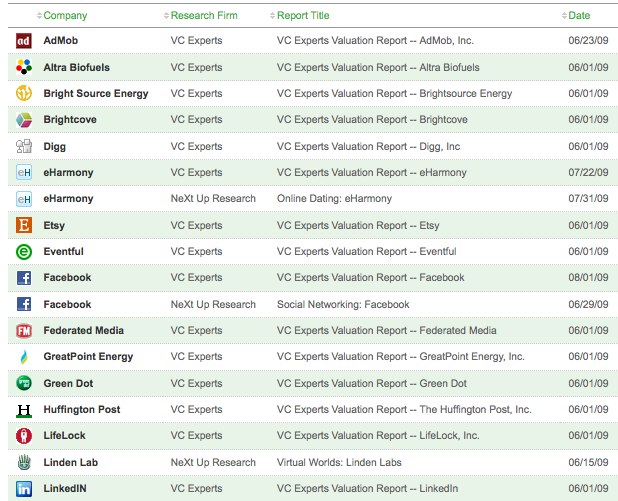Click the Huffington Post H icon
Viewport: 618px width, 501px height.
24,410
